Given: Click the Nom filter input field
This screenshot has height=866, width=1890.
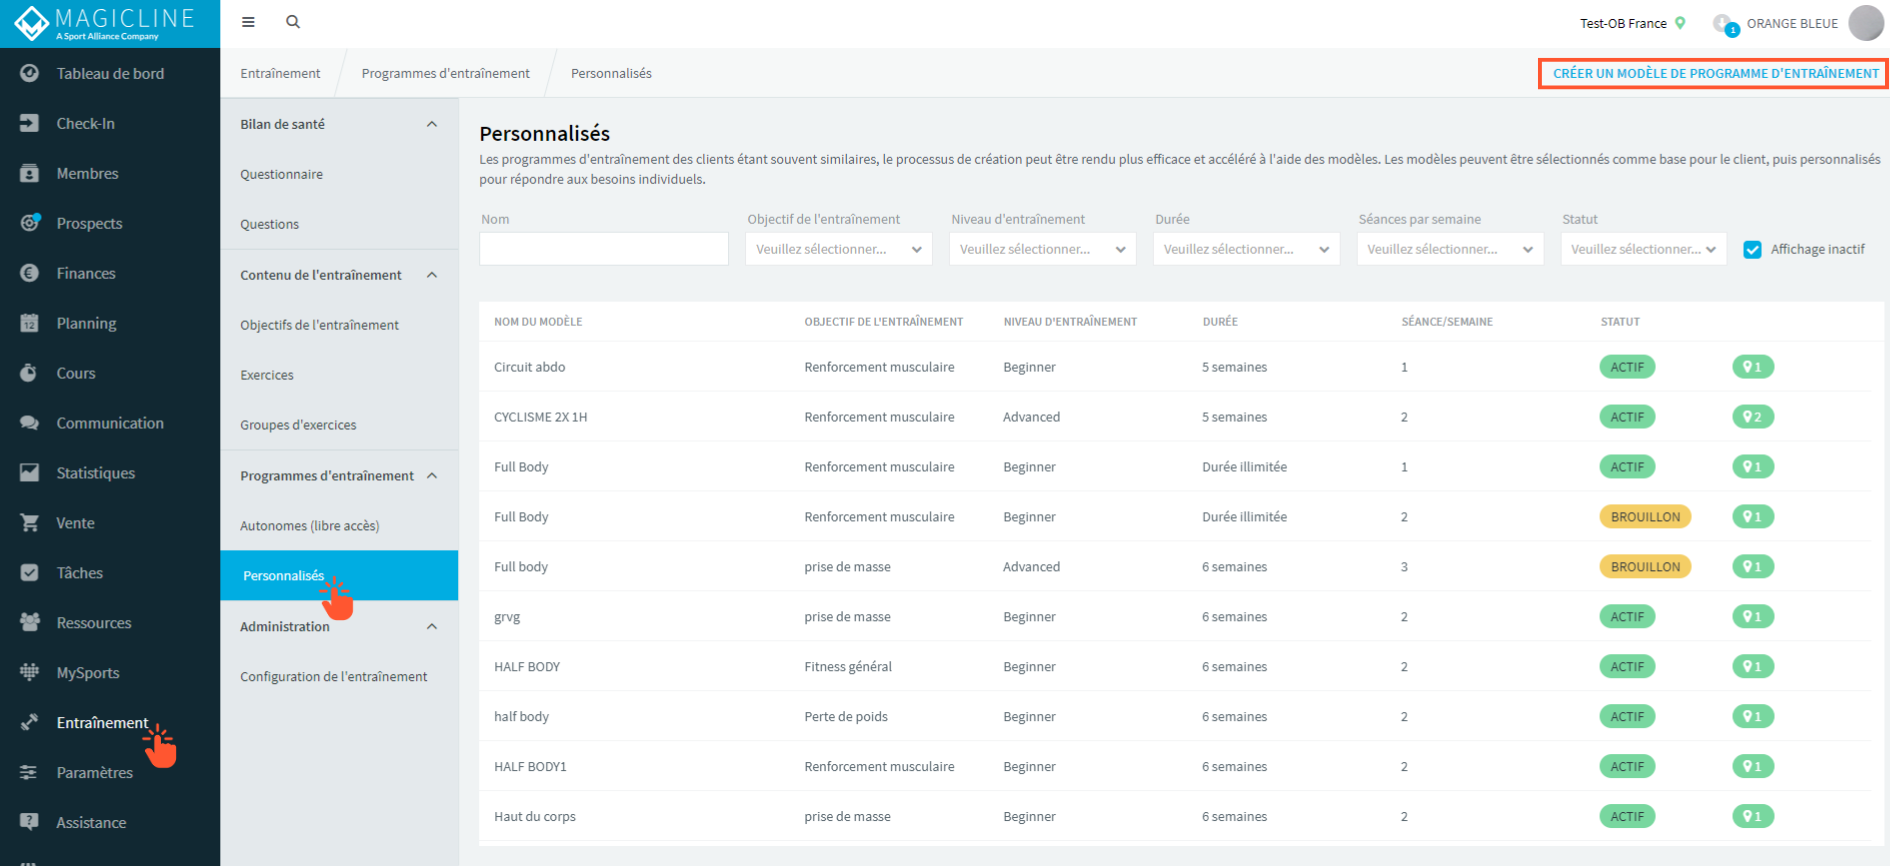Looking at the screenshot, I should [604, 249].
